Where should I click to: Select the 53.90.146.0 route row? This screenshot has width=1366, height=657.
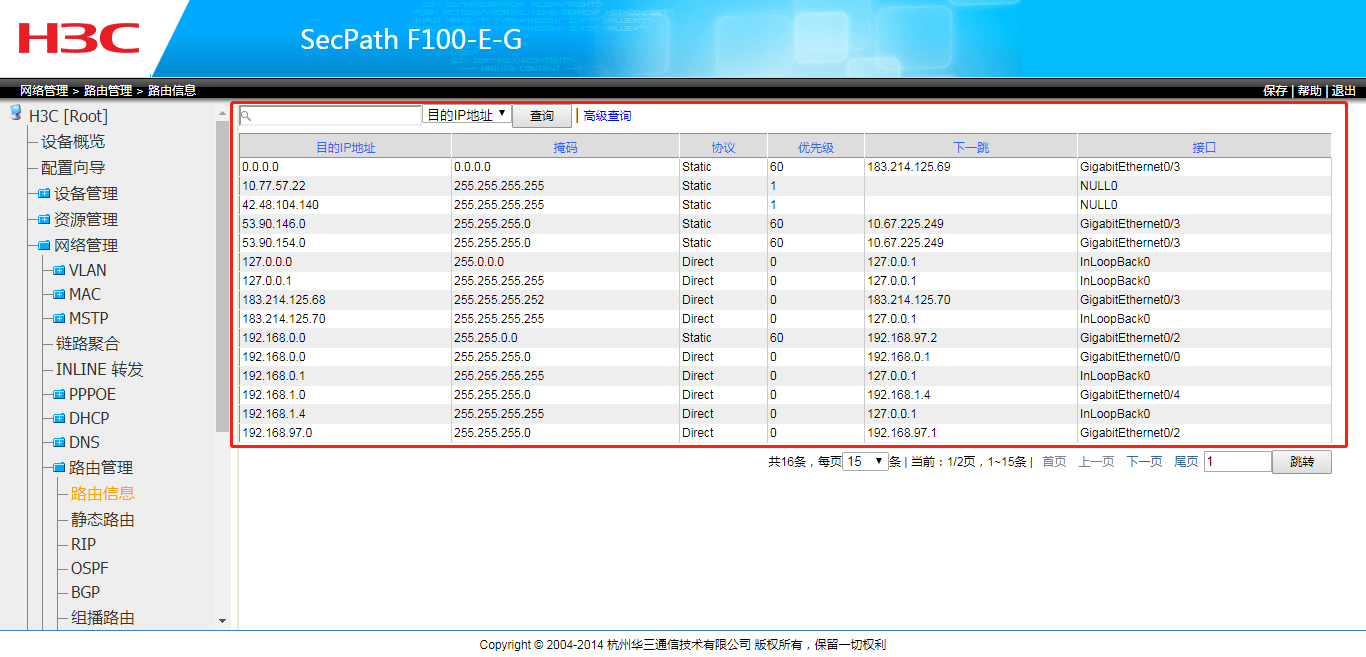point(785,224)
